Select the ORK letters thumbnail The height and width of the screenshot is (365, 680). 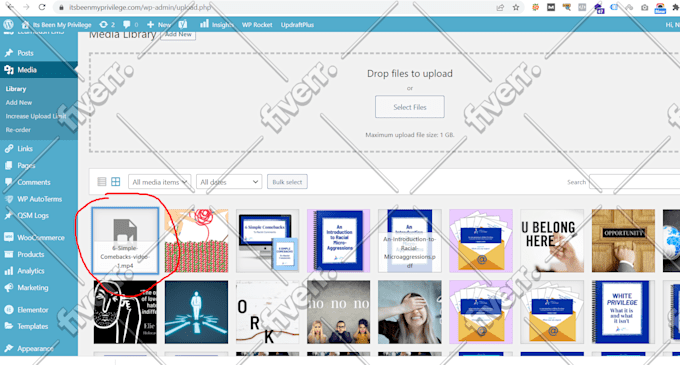pyautogui.click(x=268, y=312)
